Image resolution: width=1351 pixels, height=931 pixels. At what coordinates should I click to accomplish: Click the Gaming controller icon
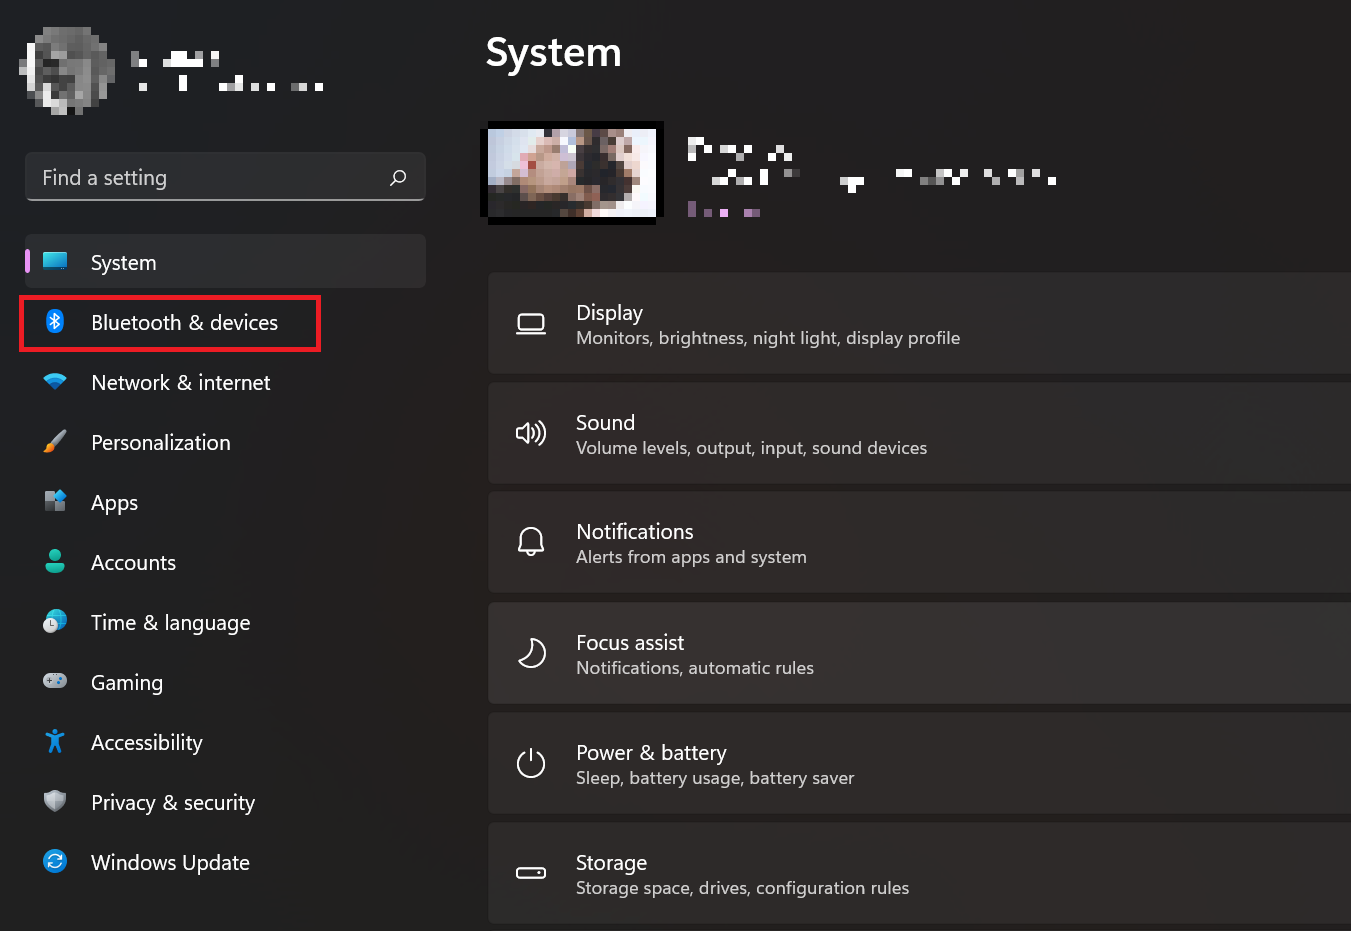pos(55,681)
